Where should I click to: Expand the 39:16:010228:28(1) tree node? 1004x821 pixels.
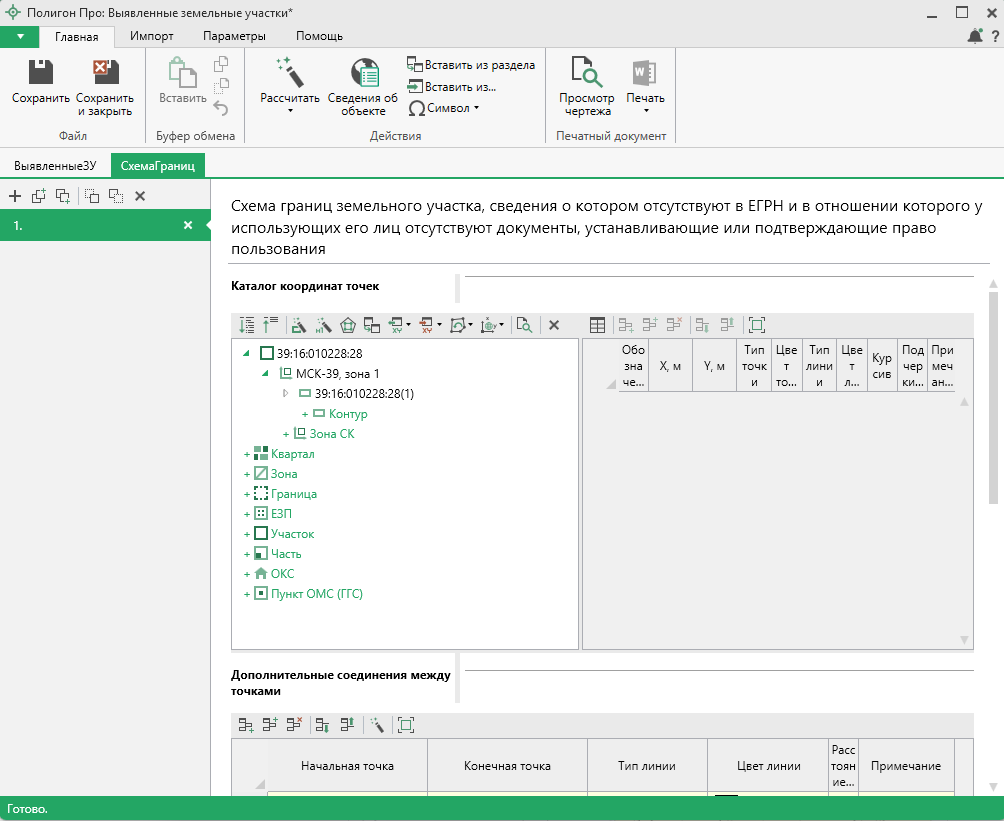[286, 394]
